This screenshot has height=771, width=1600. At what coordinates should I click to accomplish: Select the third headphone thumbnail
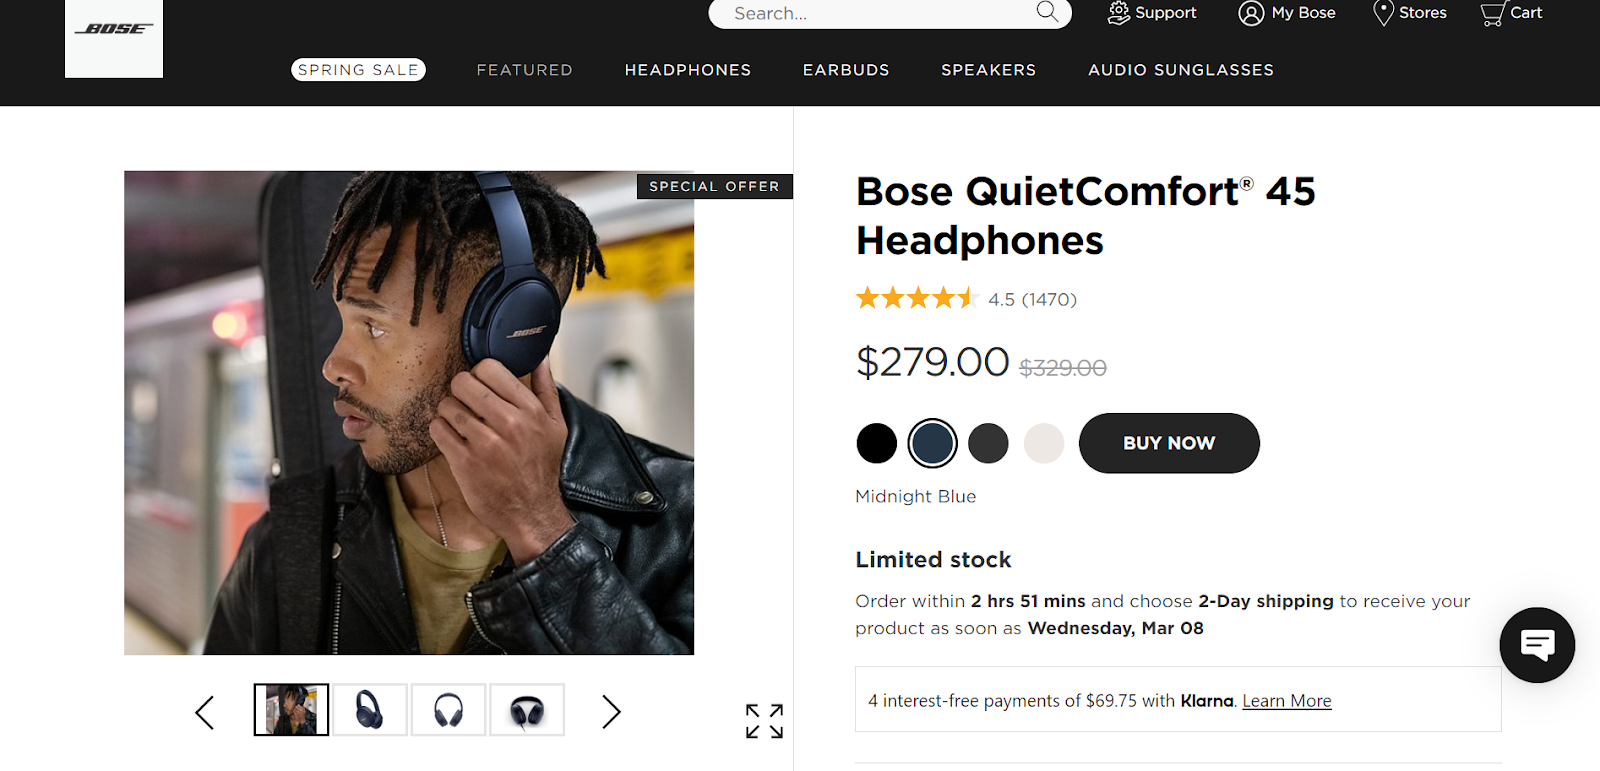(x=448, y=709)
